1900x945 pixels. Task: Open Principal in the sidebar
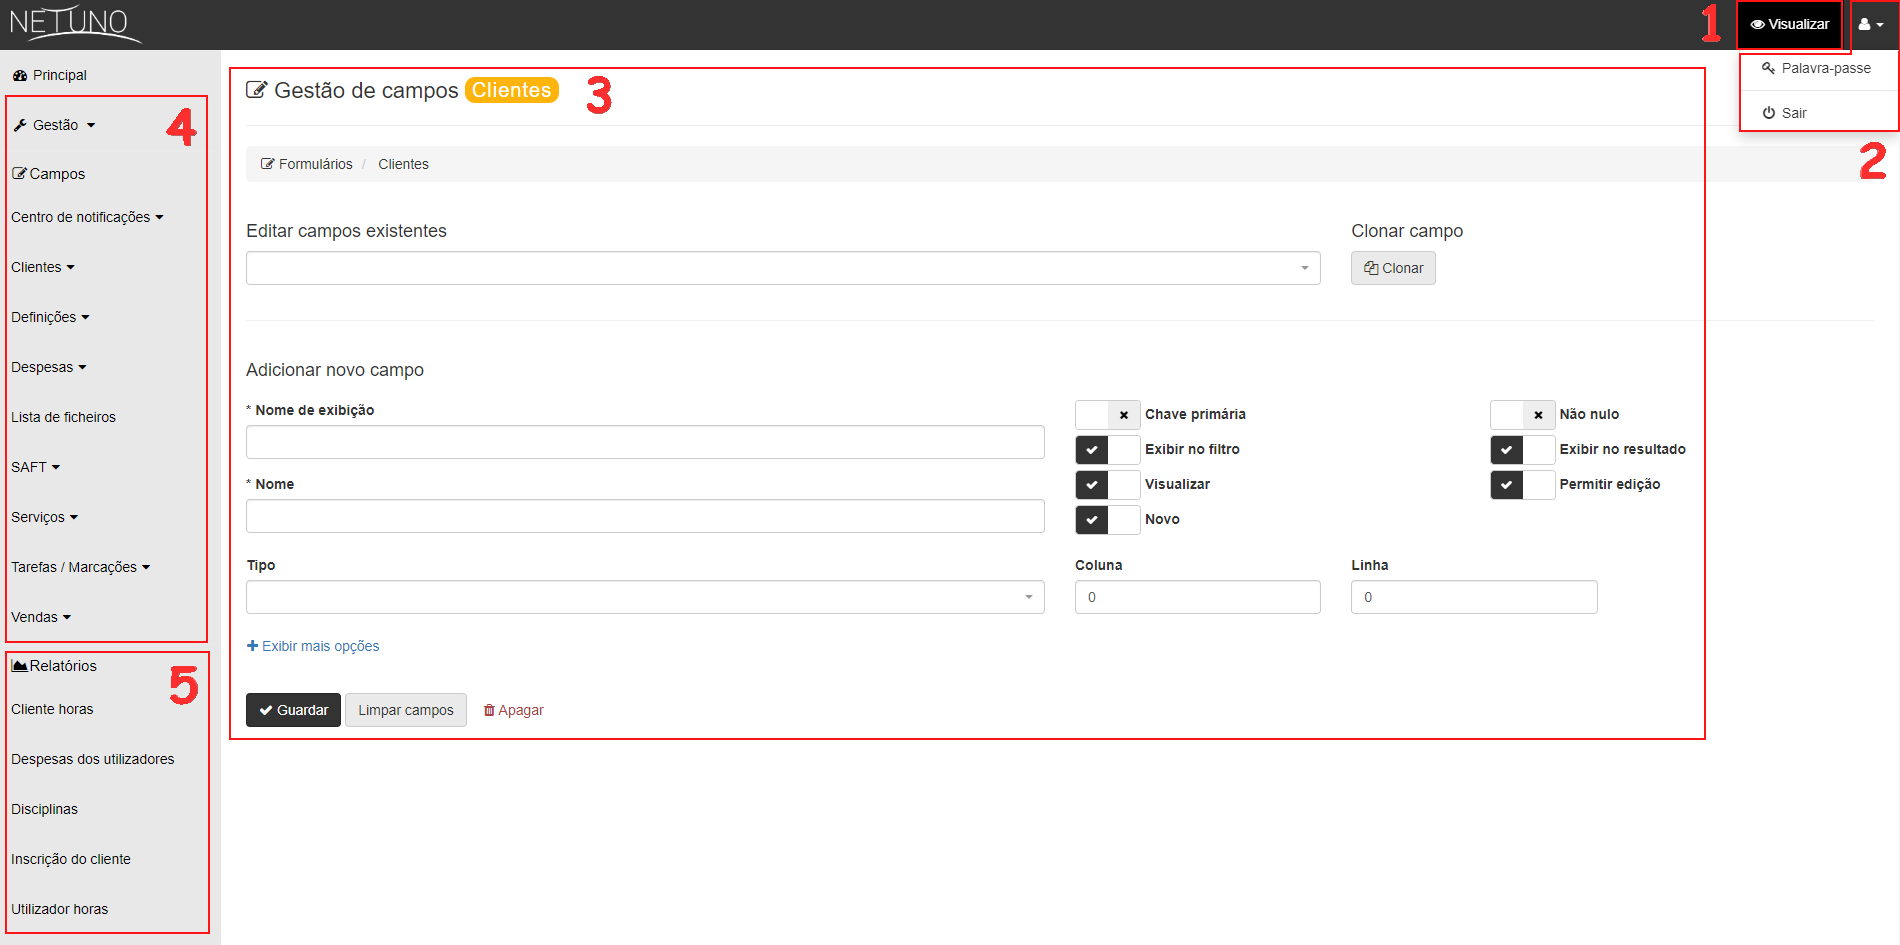50,75
